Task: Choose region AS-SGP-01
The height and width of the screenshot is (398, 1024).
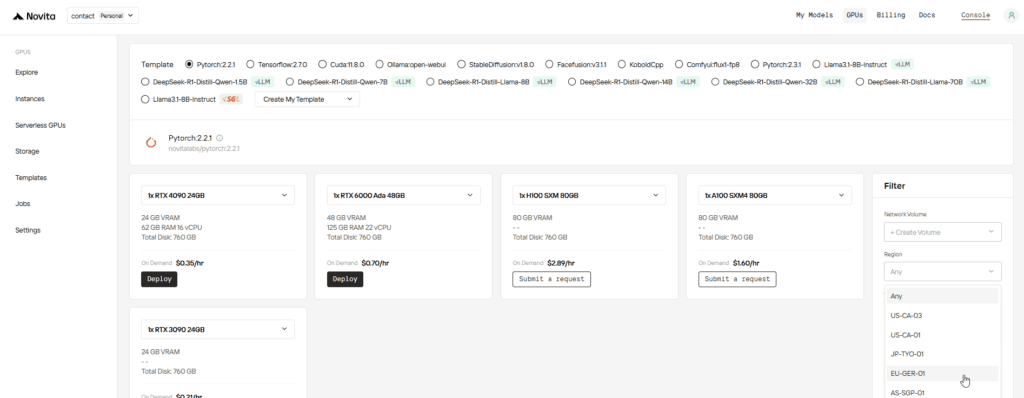Action: (942, 393)
